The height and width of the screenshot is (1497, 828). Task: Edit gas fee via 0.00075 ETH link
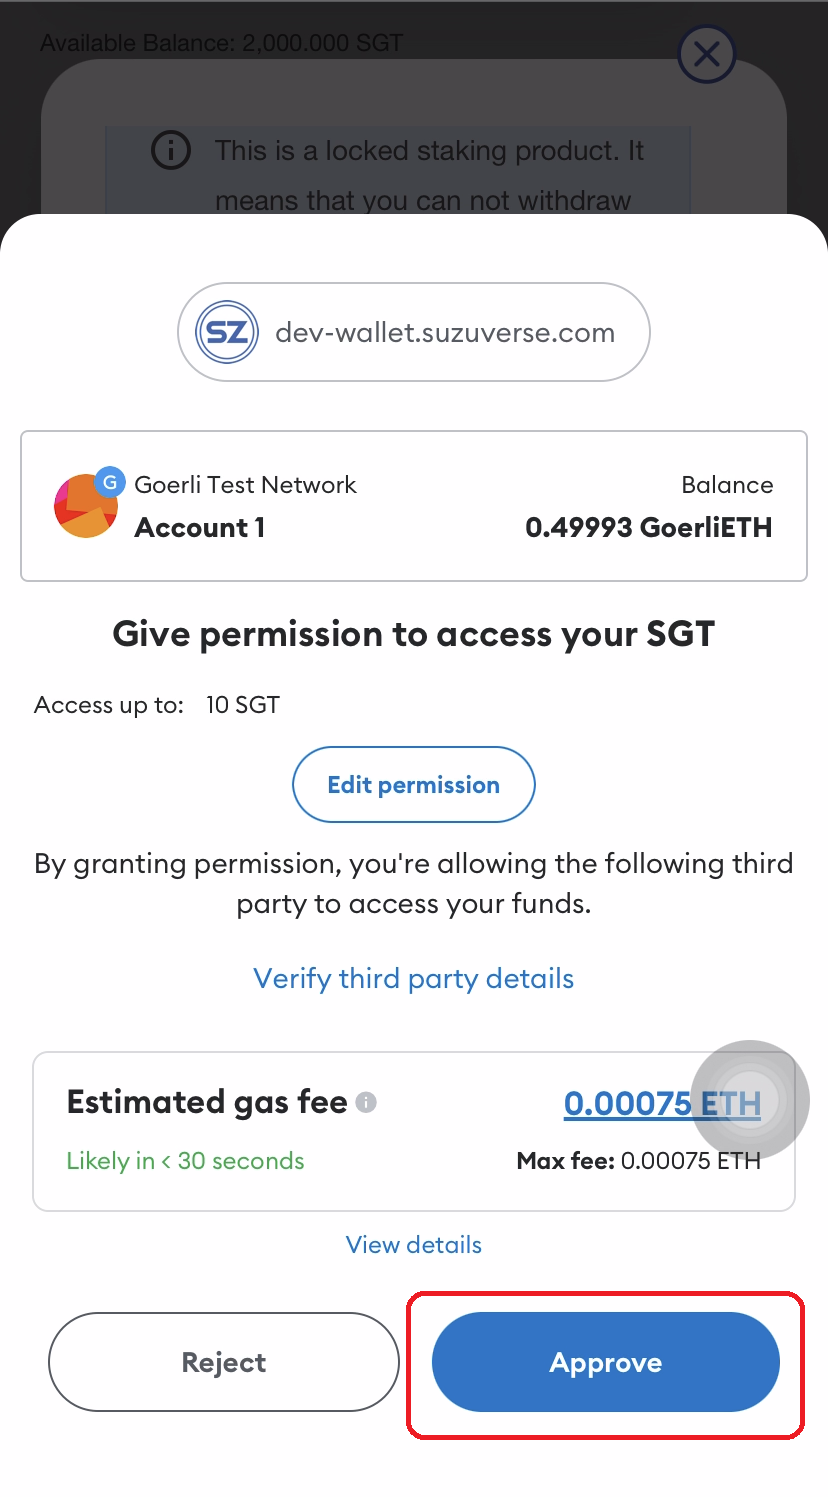tap(662, 1103)
